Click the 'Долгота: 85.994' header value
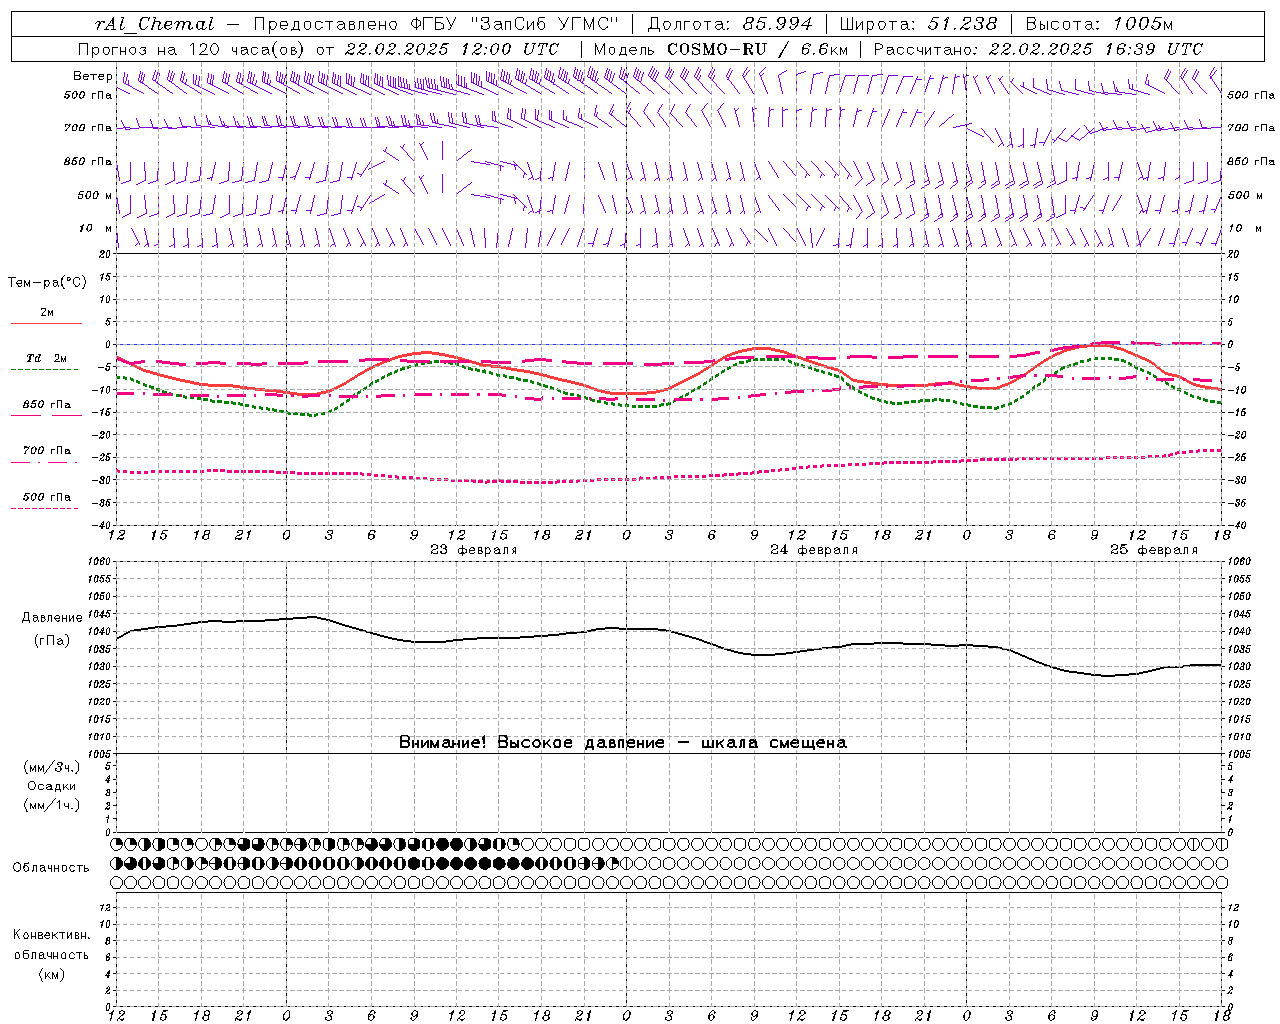Image resolution: width=1280 pixels, height=1024 pixels. pos(731,24)
